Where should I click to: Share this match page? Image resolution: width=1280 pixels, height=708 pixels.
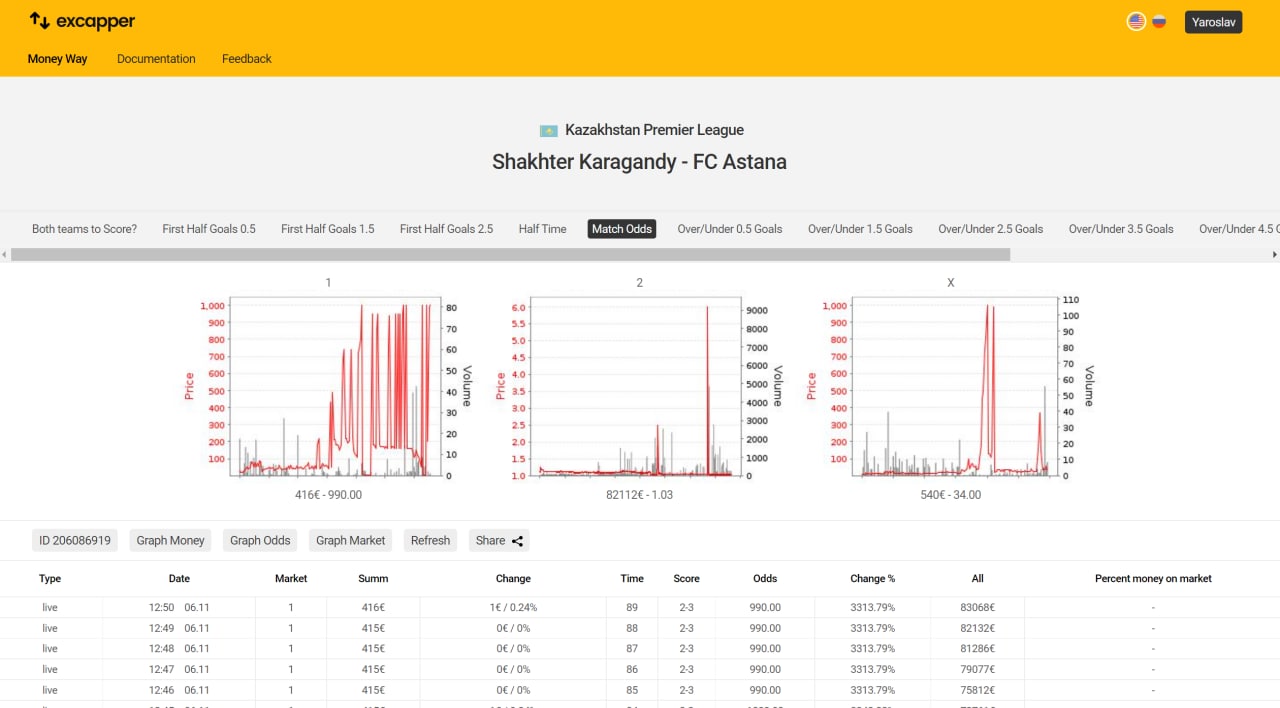pos(499,541)
